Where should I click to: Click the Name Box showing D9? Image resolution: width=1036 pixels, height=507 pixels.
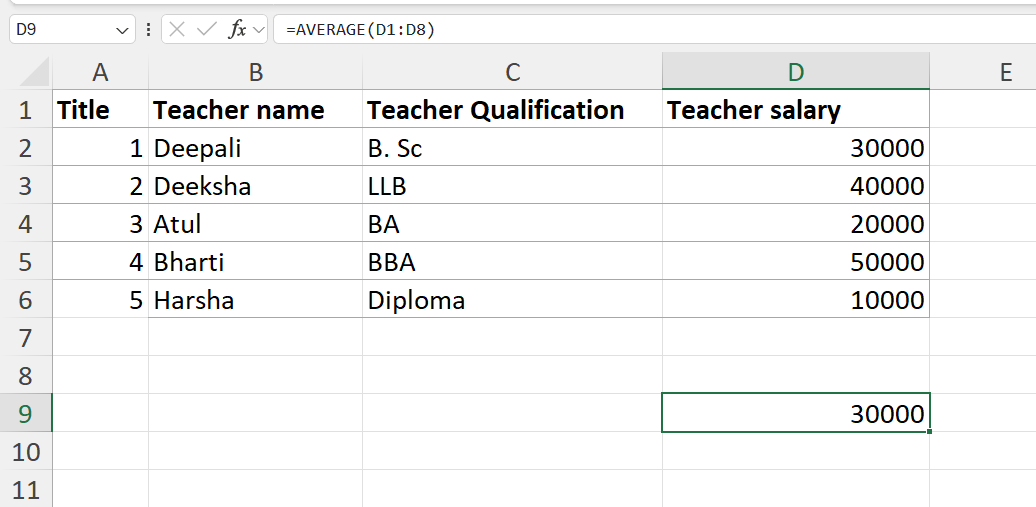coord(60,30)
